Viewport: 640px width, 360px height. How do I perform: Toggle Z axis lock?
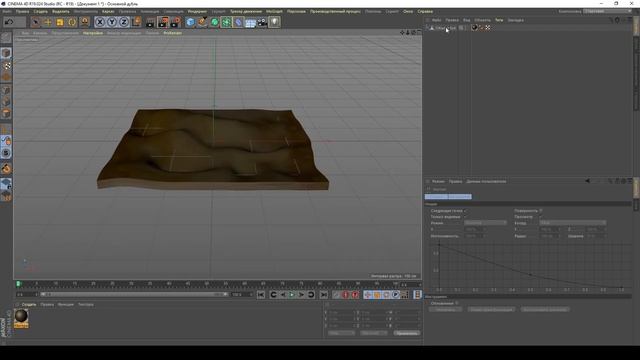tap(124, 22)
